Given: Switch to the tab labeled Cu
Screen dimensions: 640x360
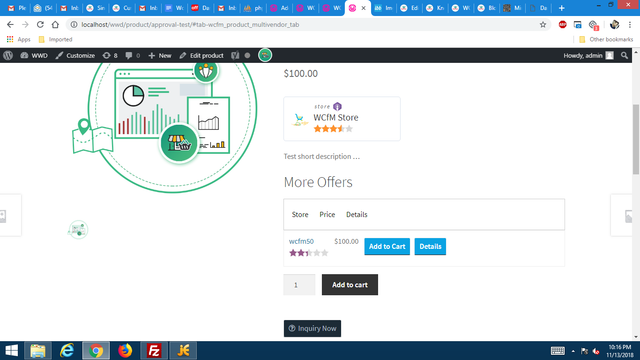Looking at the screenshot, I should coord(122,8).
